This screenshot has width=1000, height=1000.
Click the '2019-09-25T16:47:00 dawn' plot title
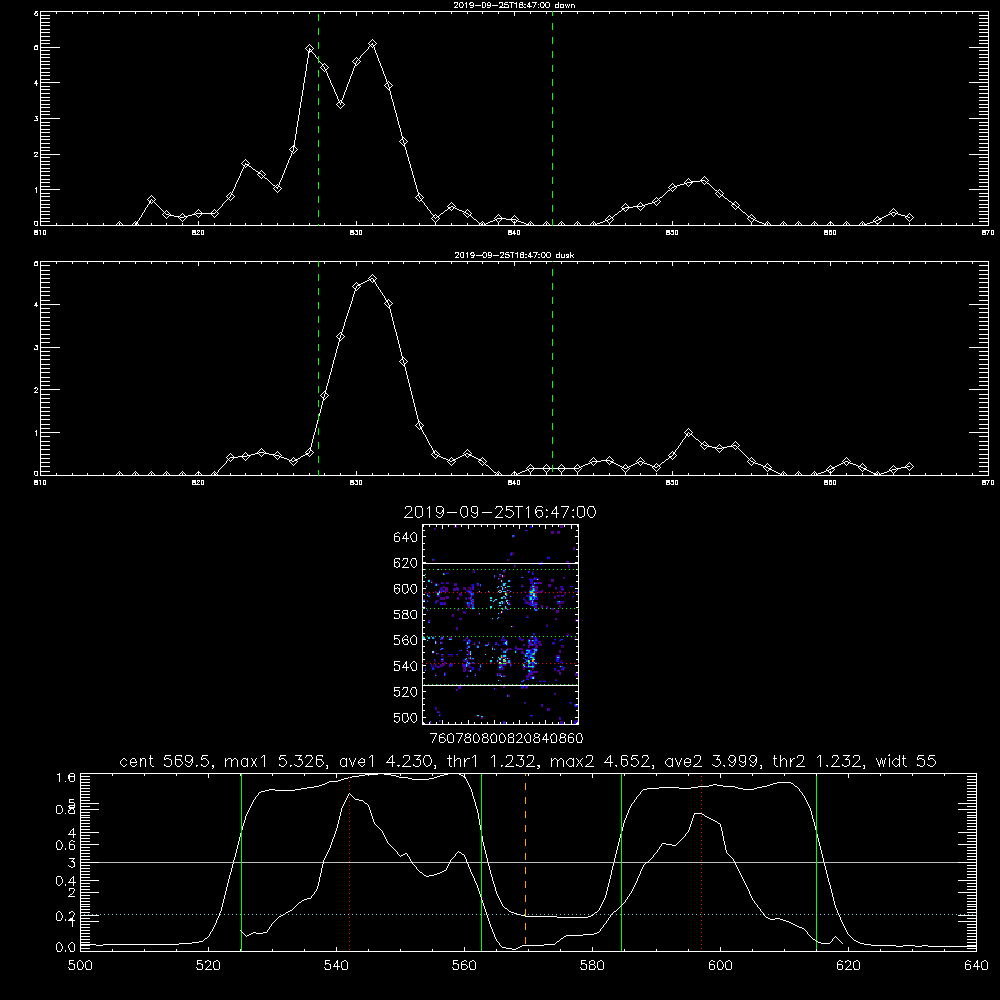click(x=513, y=5)
